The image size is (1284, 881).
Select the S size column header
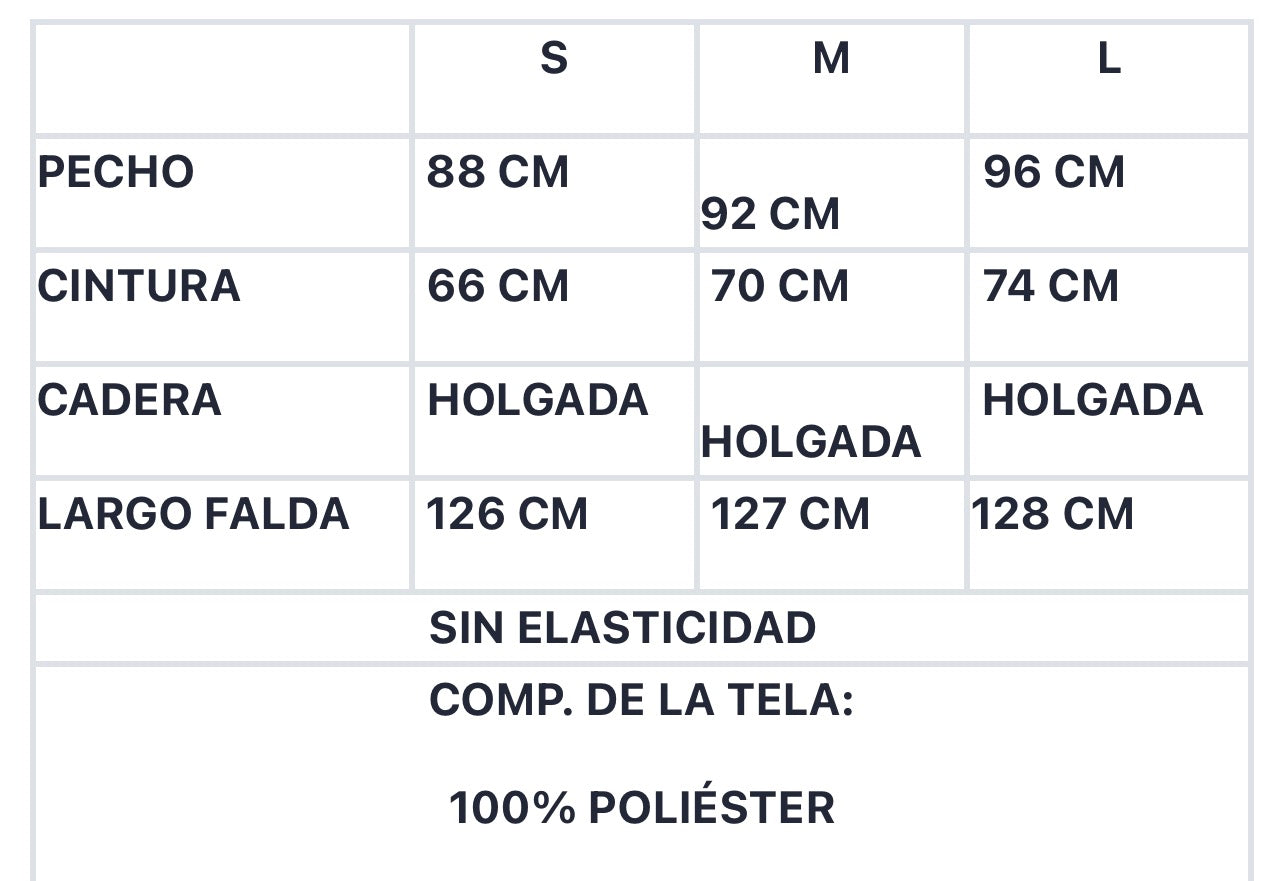point(554,59)
